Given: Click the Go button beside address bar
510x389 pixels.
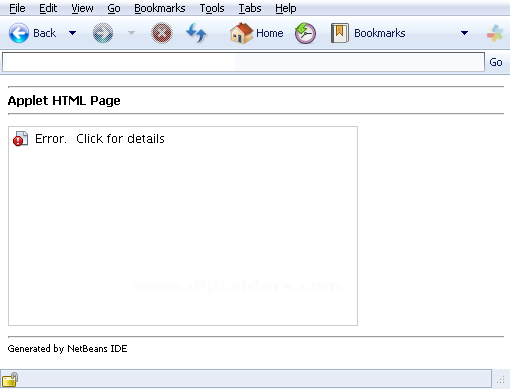Looking at the screenshot, I should point(496,62).
